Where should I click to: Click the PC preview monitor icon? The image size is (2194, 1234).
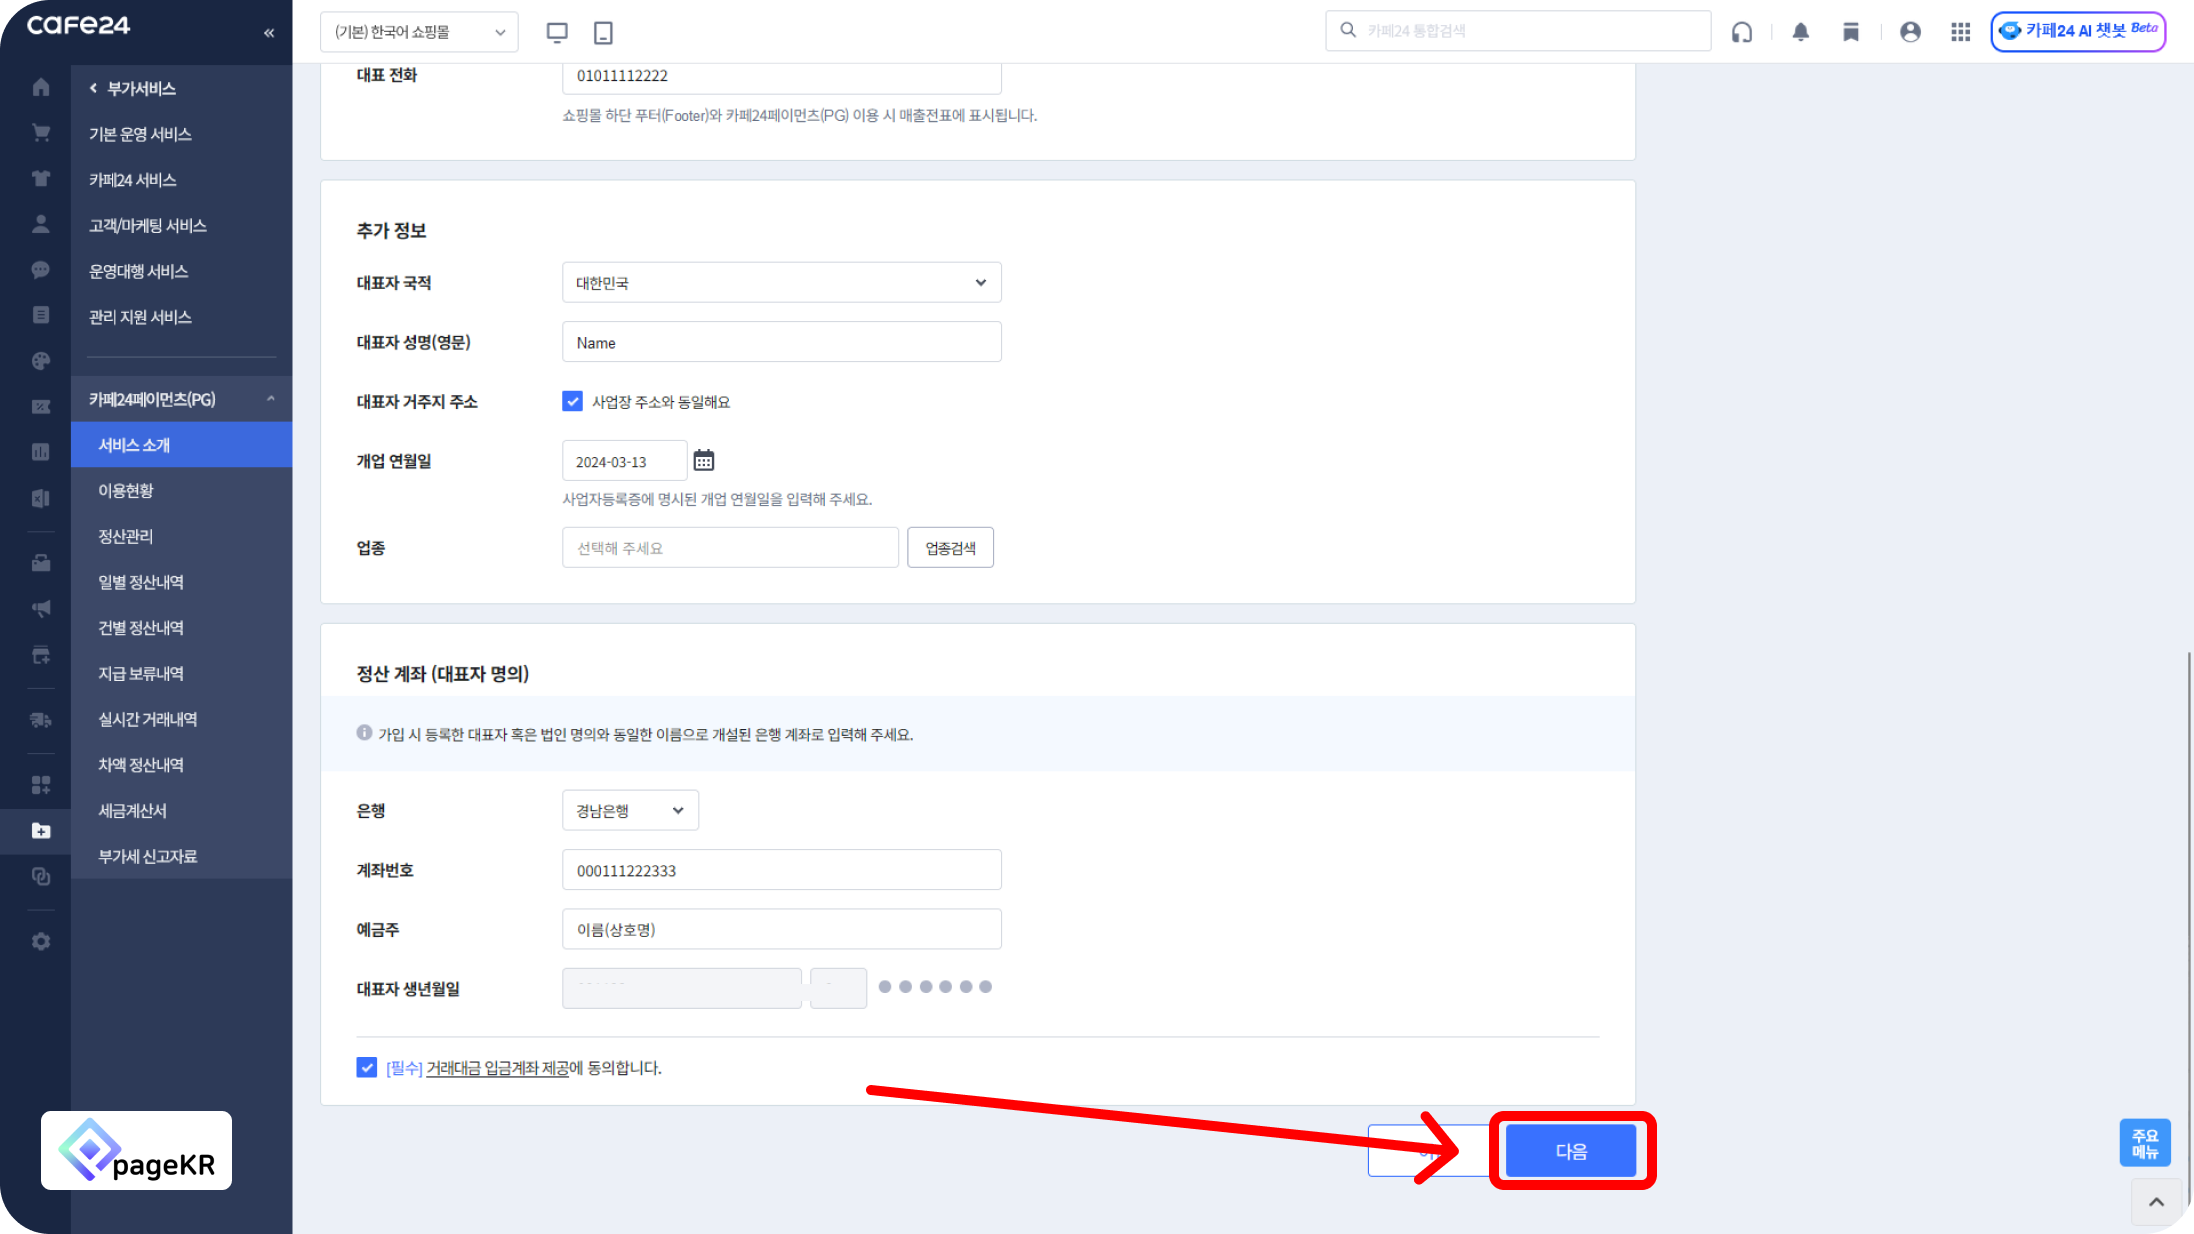point(557,32)
